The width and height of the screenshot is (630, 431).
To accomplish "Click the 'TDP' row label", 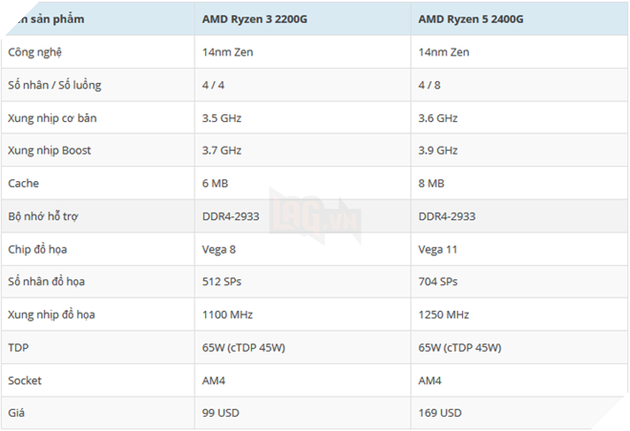I will pos(18,347).
